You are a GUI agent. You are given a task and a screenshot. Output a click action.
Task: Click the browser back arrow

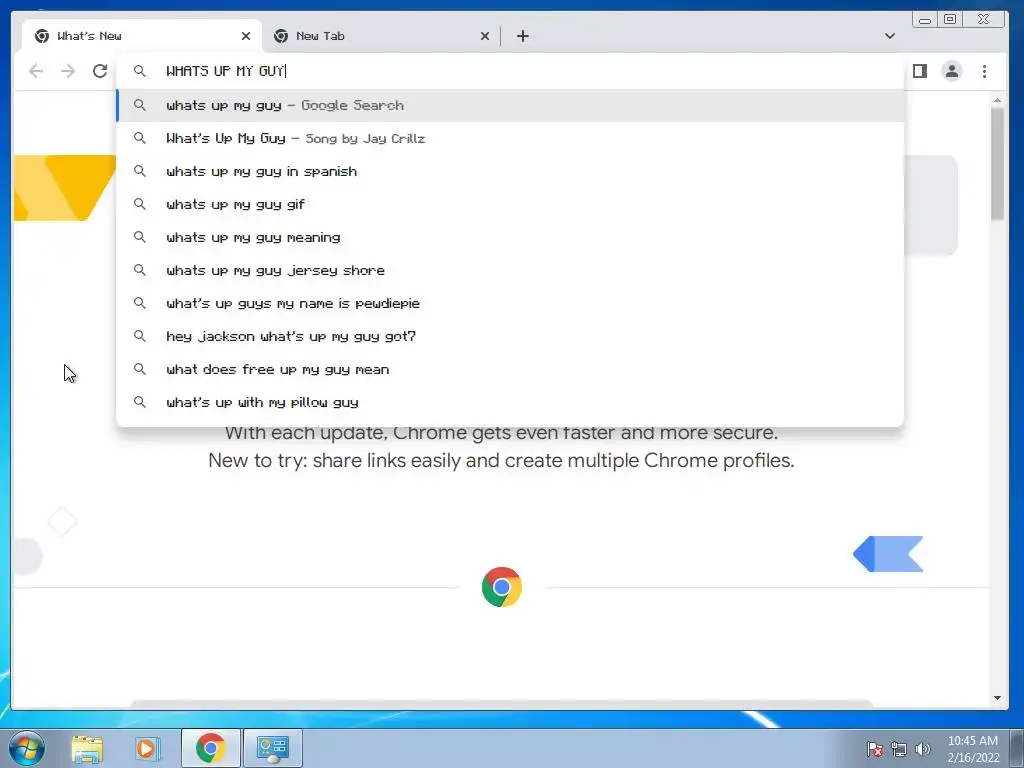(36, 71)
